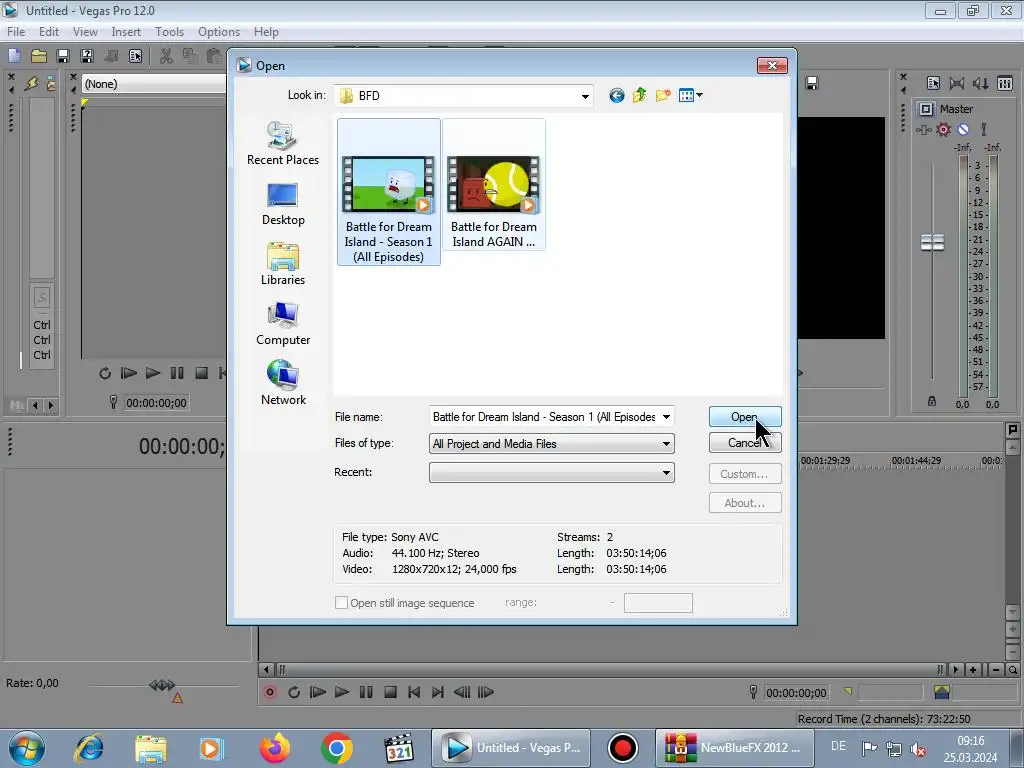Click Go to End in timeline transport
This screenshot has width=1024, height=768.
(x=438, y=692)
